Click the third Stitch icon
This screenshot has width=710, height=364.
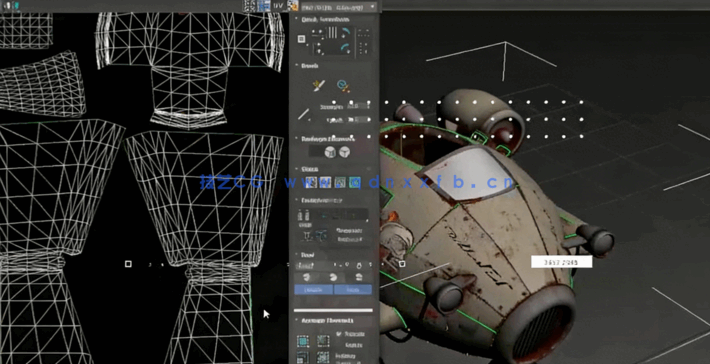tap(340, 182)
